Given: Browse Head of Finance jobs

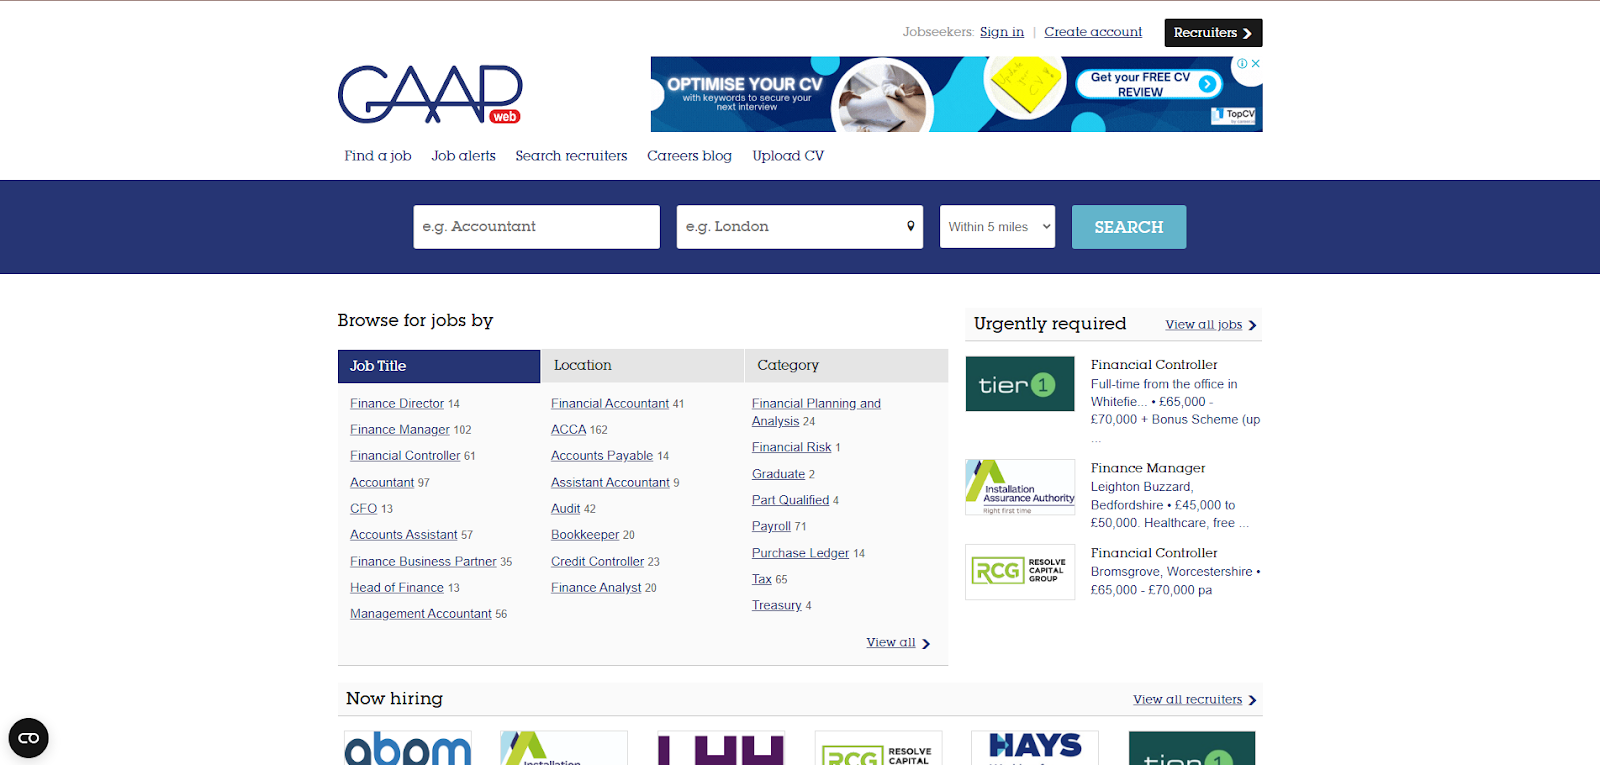Looking at the screenshot, I should point(397,588).
